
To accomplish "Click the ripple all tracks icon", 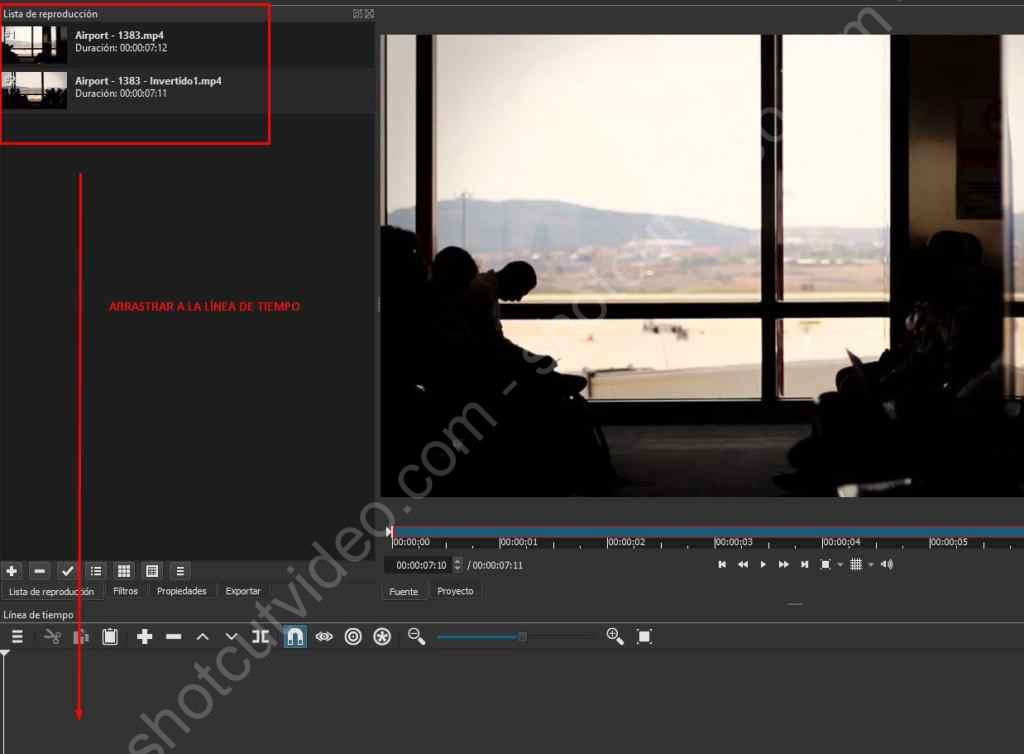I will (x=382, y=636).
